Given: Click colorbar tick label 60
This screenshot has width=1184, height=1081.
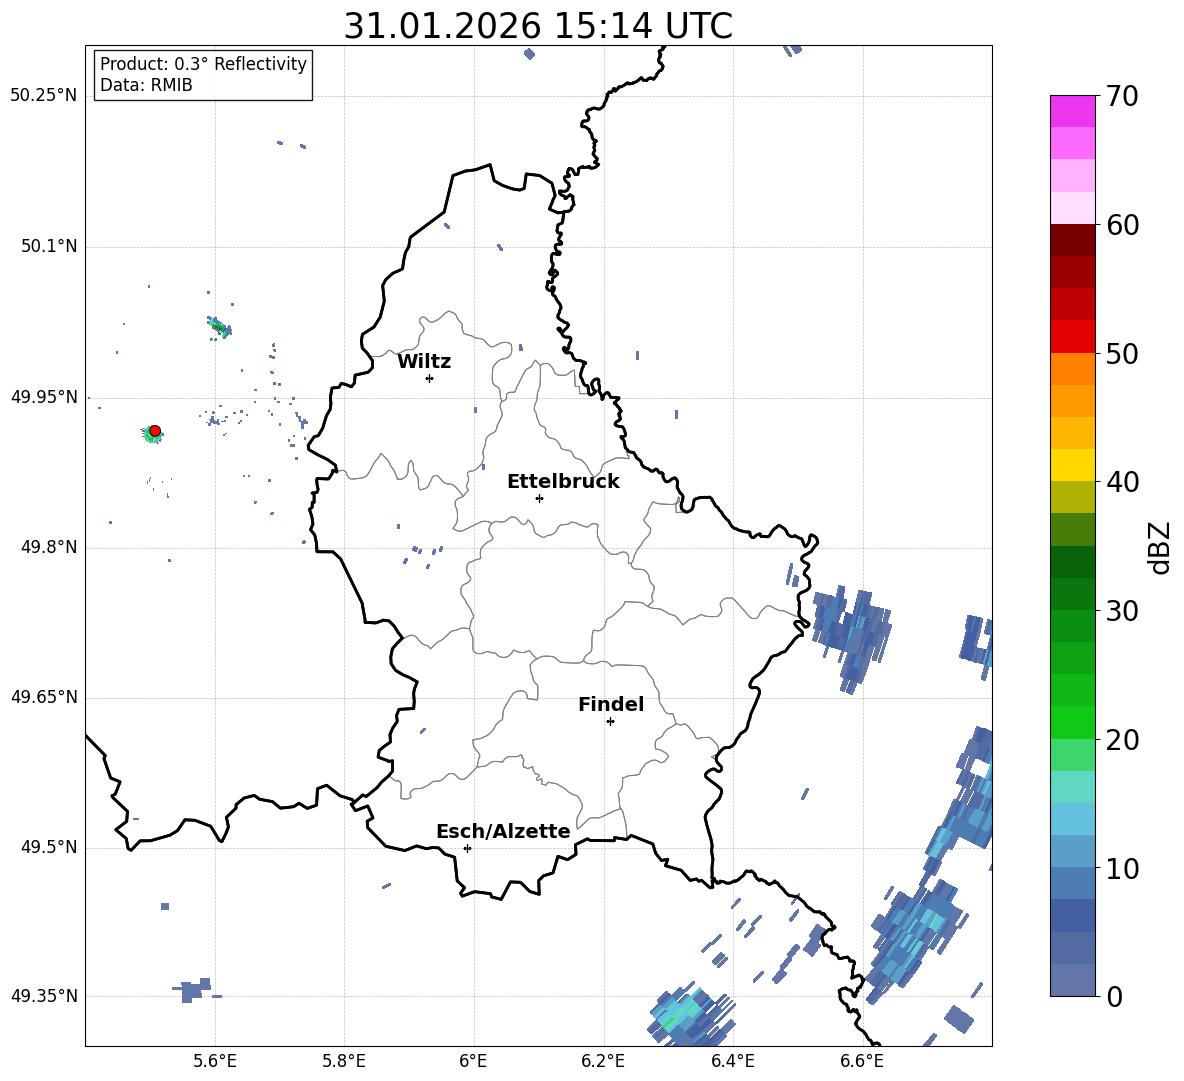Looking at the screenshot, I should [1122, 225].
